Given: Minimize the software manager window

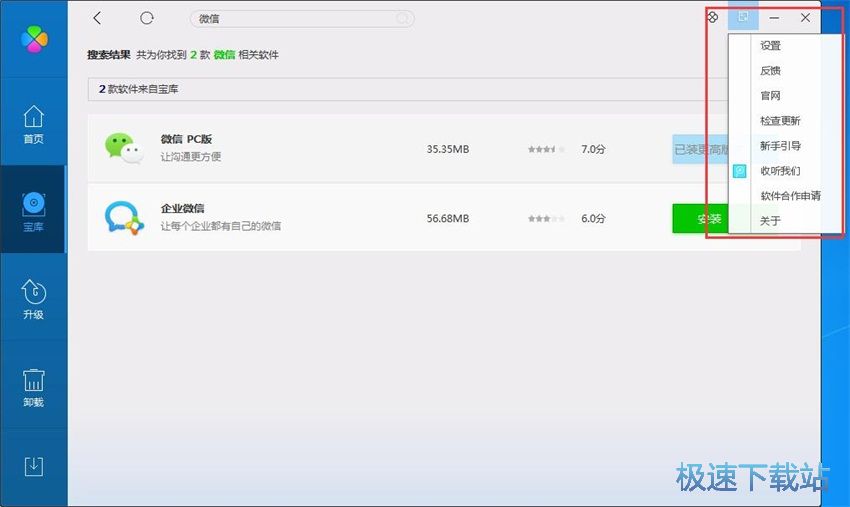Looking at the screenshot, I should [774, 18].
